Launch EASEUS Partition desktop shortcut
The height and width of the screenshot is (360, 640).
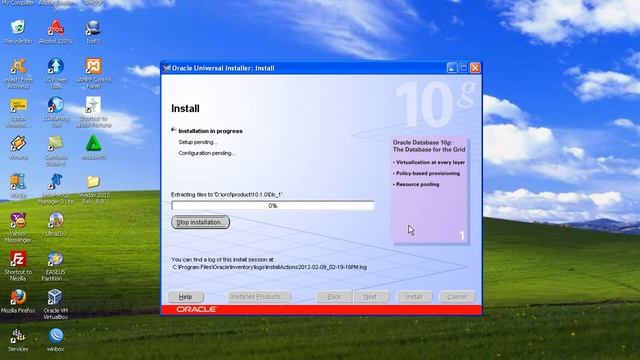pyautogui.click(x=56, y=266)
